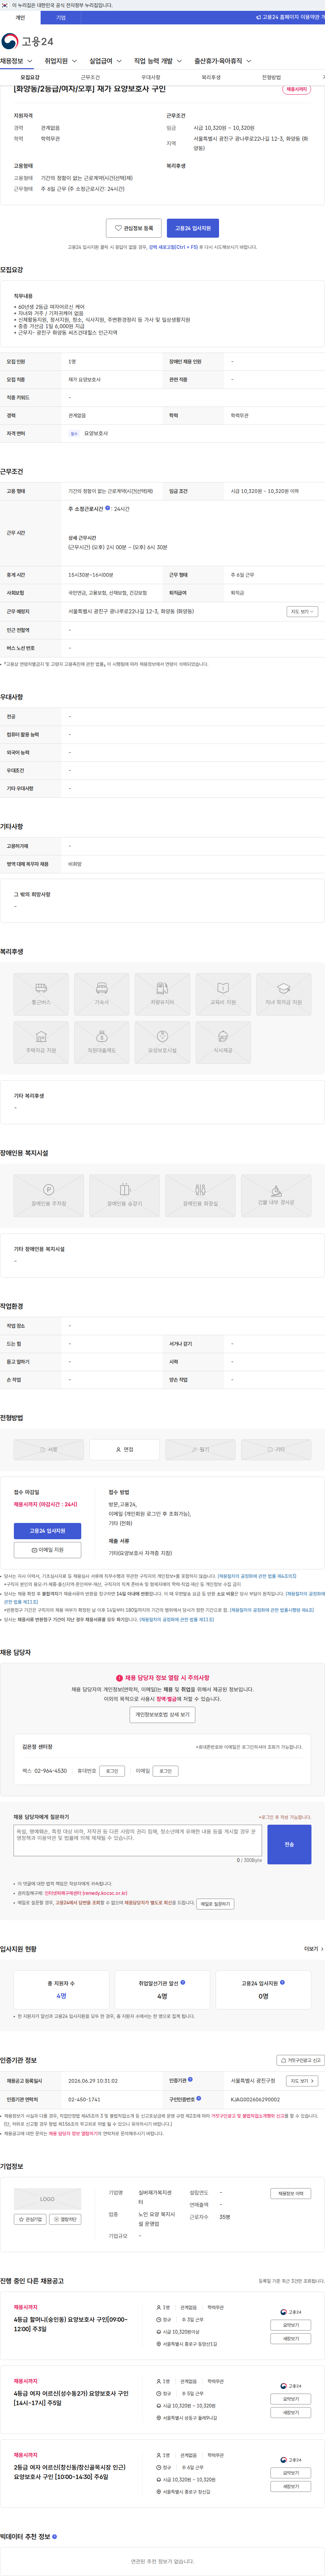The image size is (325, 2576).
Task: Click the 메일로 질문하기 button
Action: pos(215,1904)
